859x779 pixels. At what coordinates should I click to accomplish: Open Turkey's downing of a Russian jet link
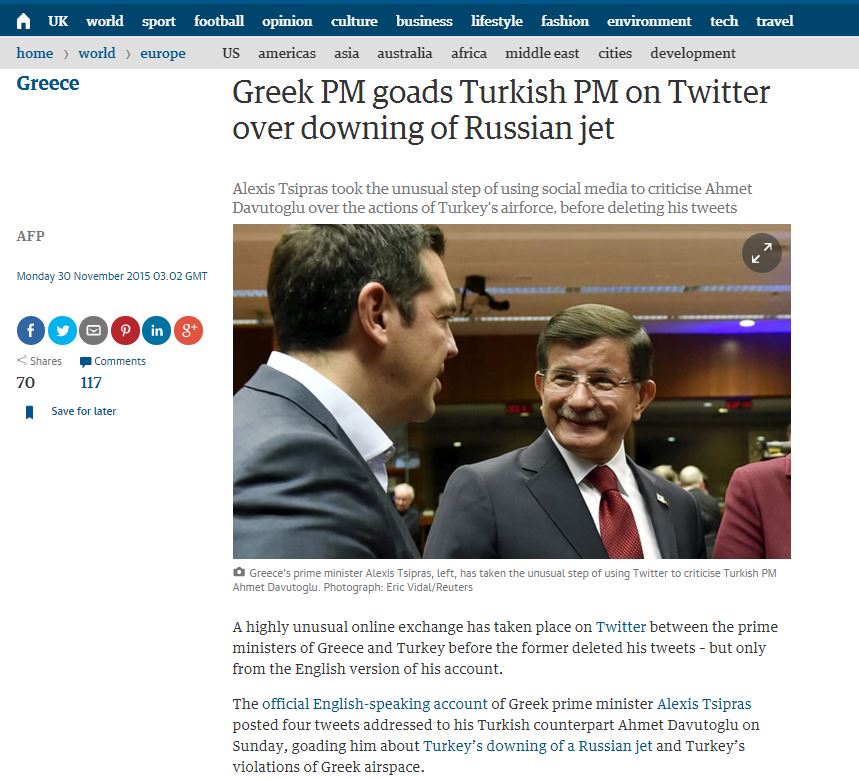point(537,746)
